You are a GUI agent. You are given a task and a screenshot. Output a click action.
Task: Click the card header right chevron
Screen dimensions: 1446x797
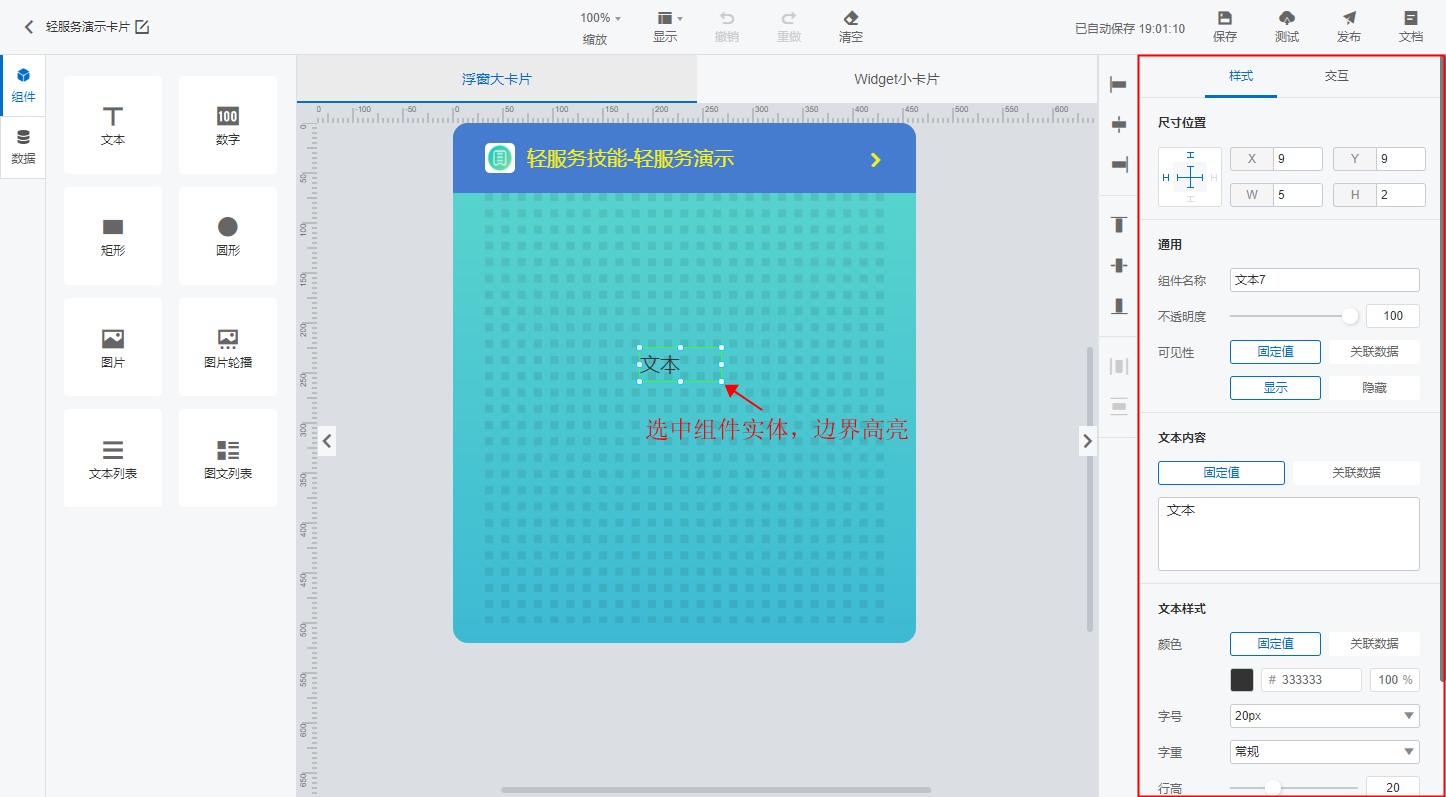pos(876,160)
